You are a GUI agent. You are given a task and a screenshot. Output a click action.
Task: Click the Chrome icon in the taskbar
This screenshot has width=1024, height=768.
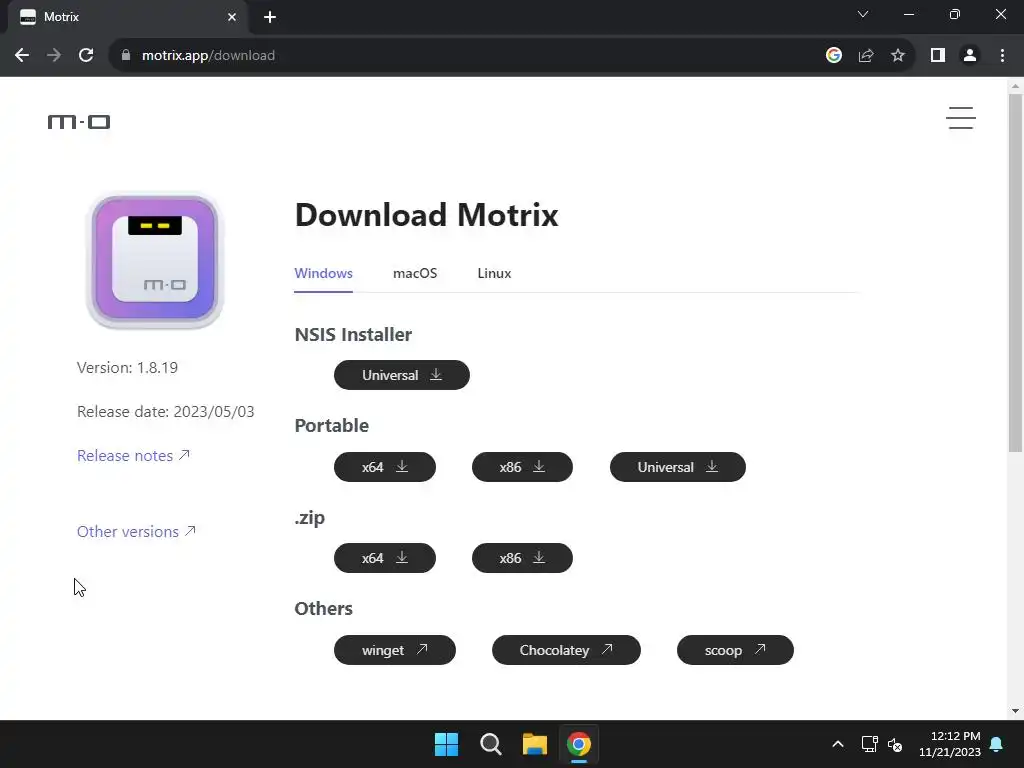(579, 744)
